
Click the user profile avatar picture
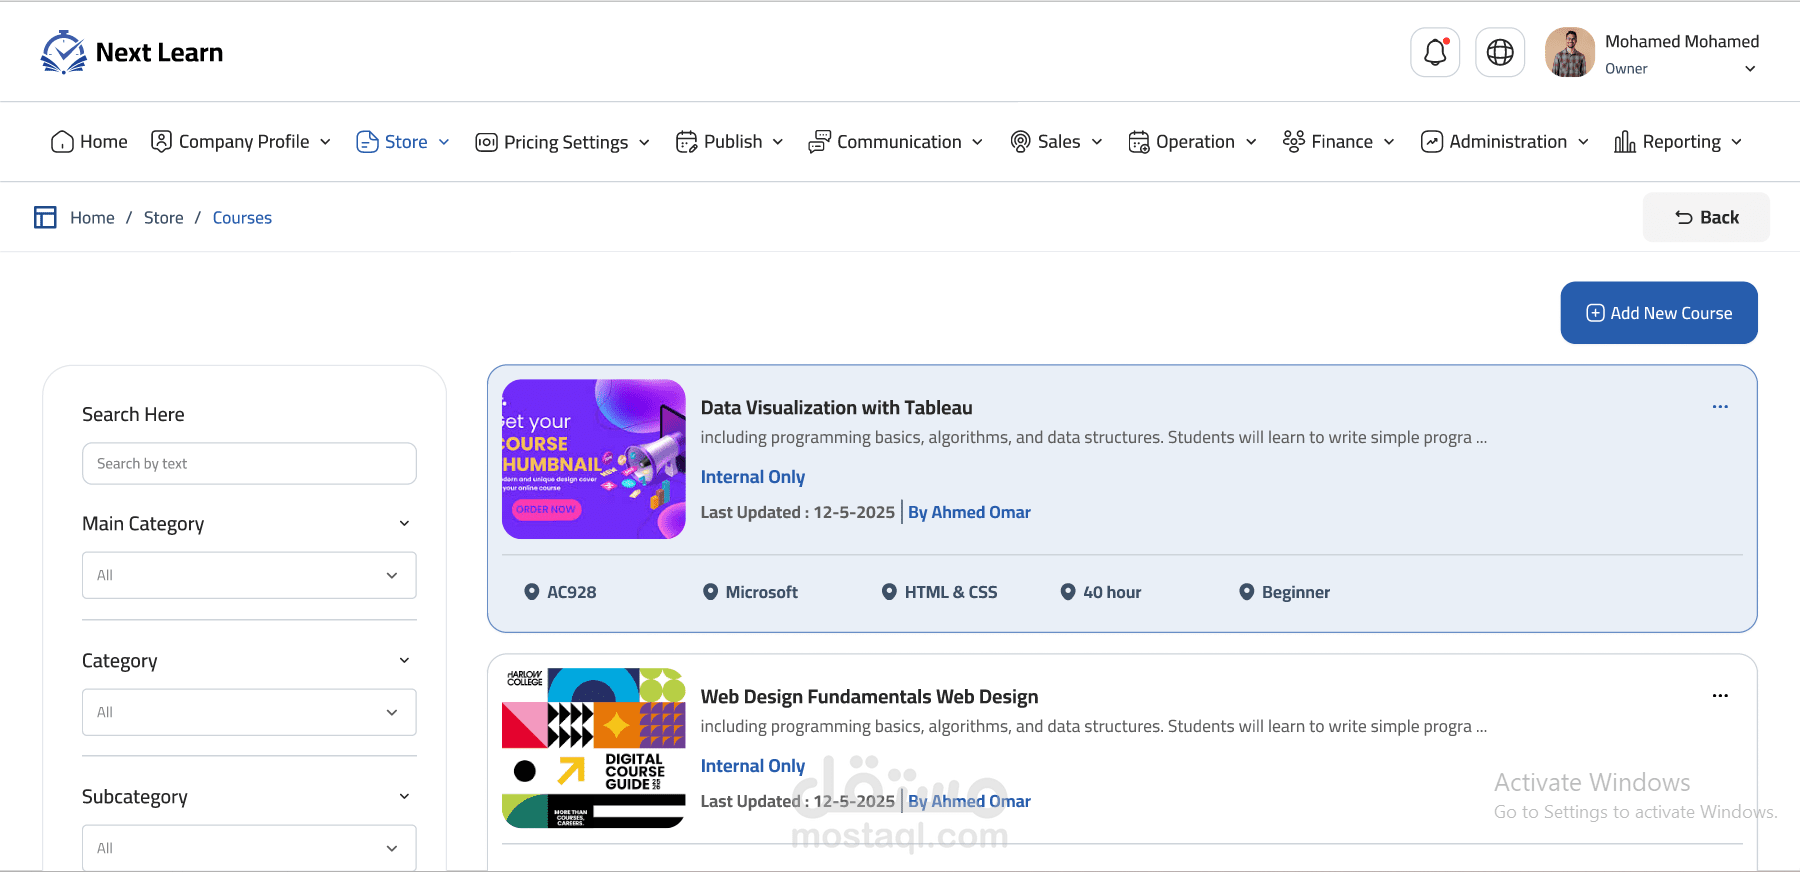coord(1570,52)
